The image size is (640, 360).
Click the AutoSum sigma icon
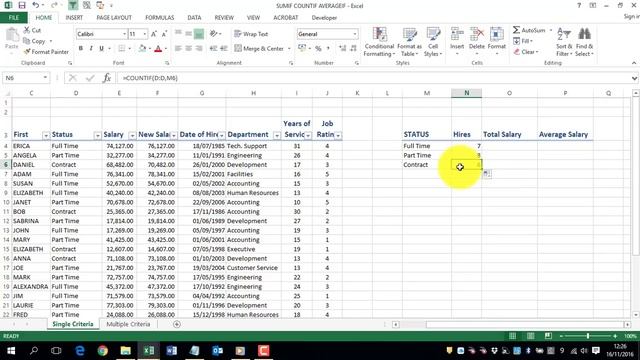516,30
